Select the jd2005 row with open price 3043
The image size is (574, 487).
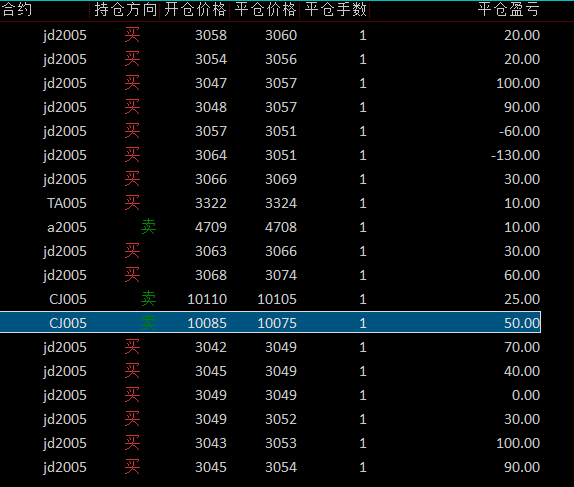click(x=271, y=443)
